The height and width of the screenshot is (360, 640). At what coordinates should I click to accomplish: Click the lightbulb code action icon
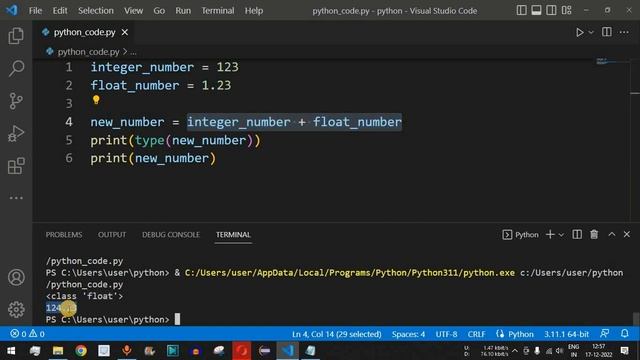coord(96,100)
